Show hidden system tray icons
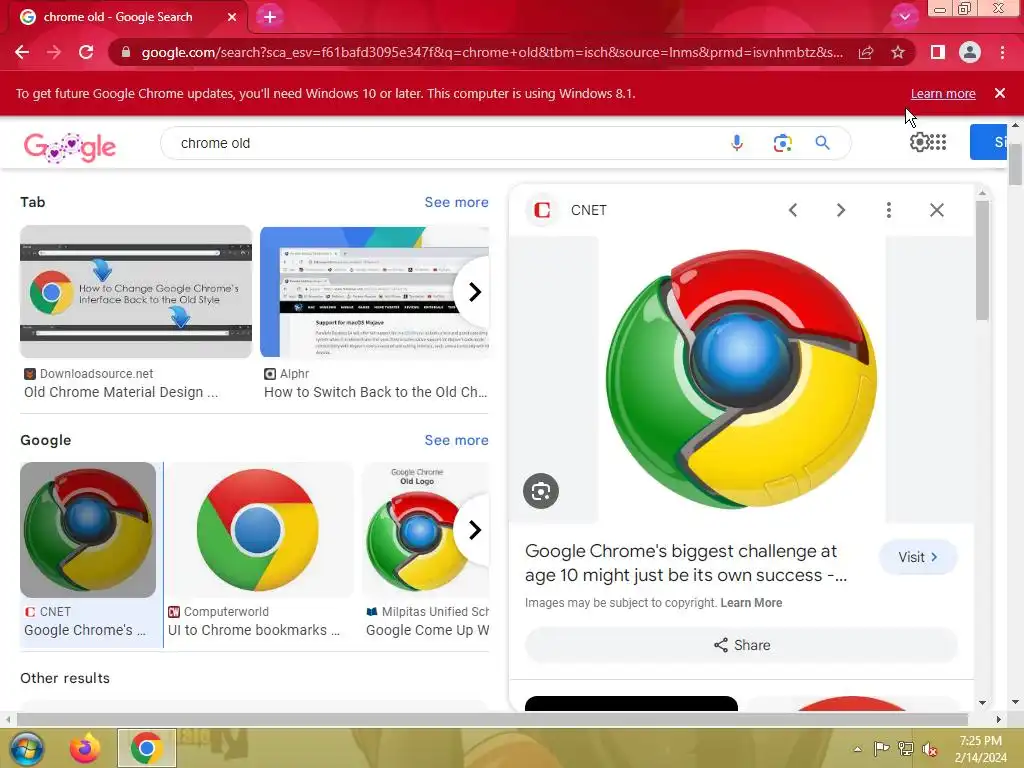 pyautogui.click(x=857, y=749)
